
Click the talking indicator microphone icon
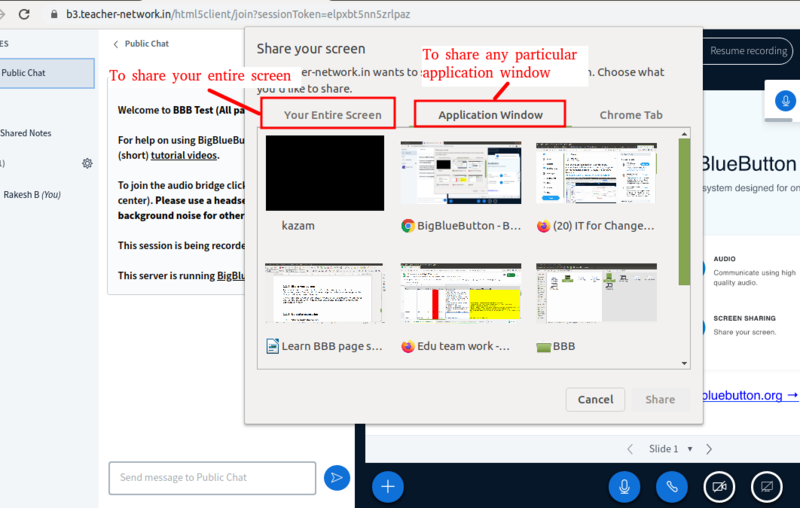(785, 100)
